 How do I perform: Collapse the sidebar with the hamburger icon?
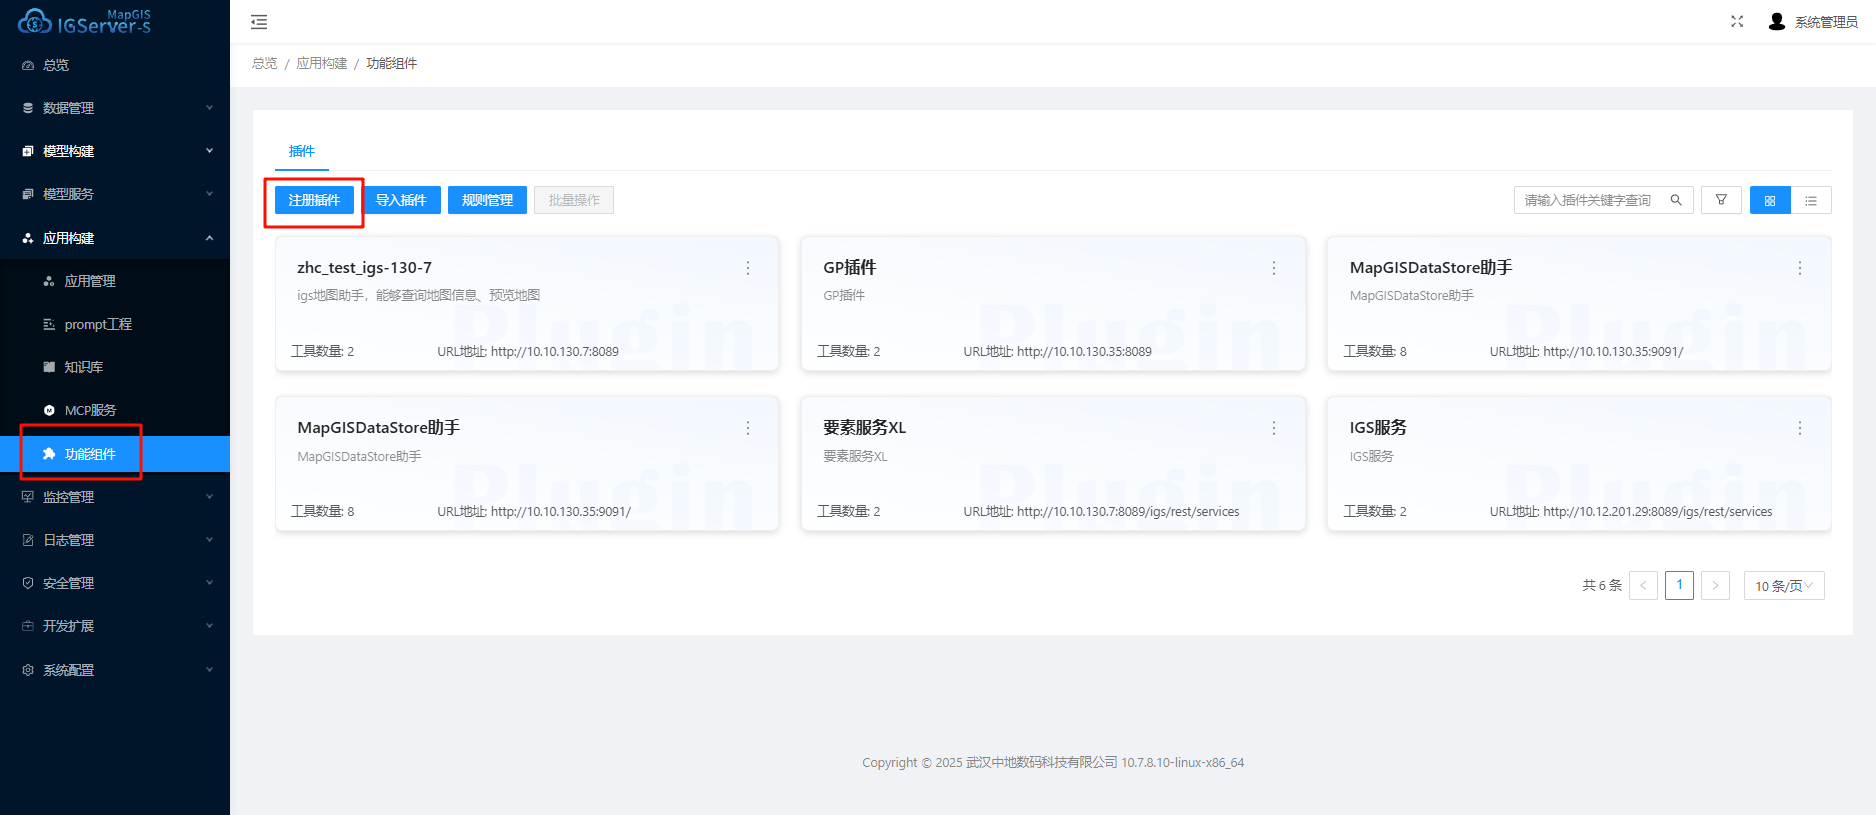pyautogui.click(x=259, y=22)
